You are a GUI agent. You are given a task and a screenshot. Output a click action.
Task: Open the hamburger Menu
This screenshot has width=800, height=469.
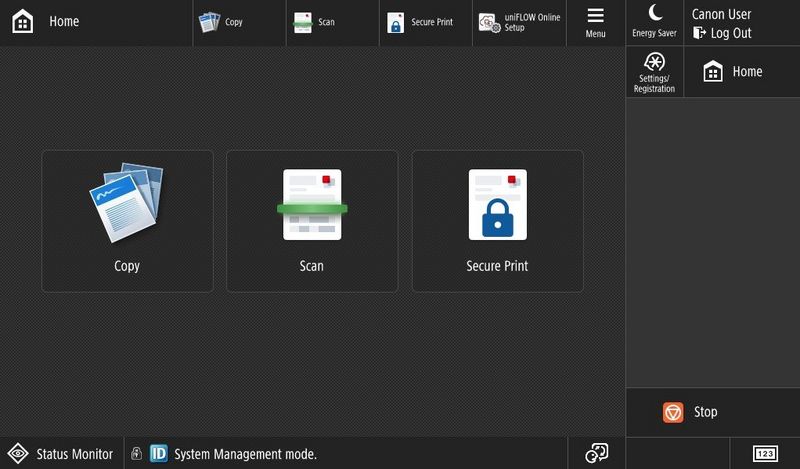pyautogui.click(x=595, y=22)
